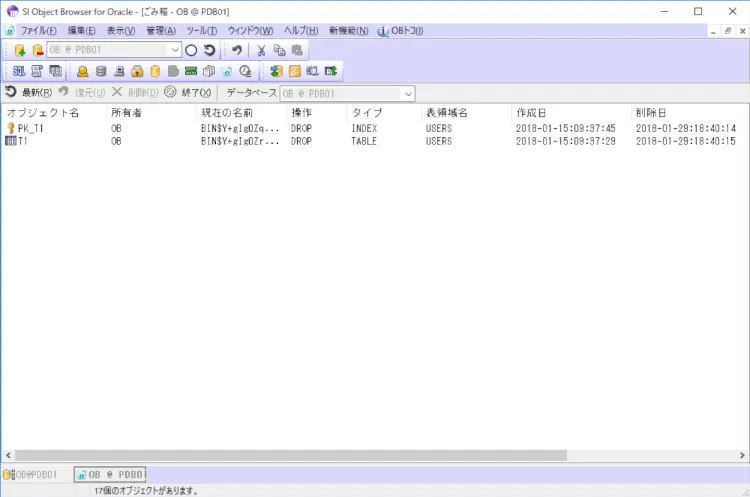Click the 復元(U) restore button

coord(82,92)
